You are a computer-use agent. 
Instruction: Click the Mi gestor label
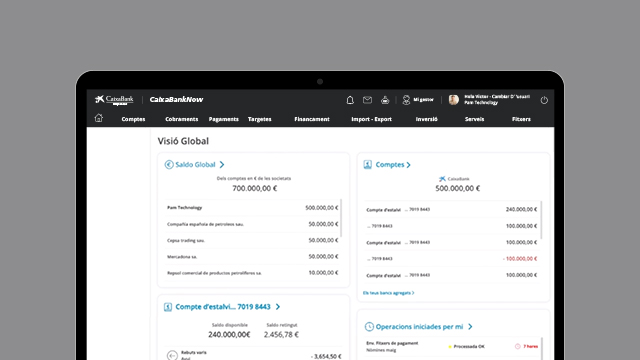coord(423,100)
